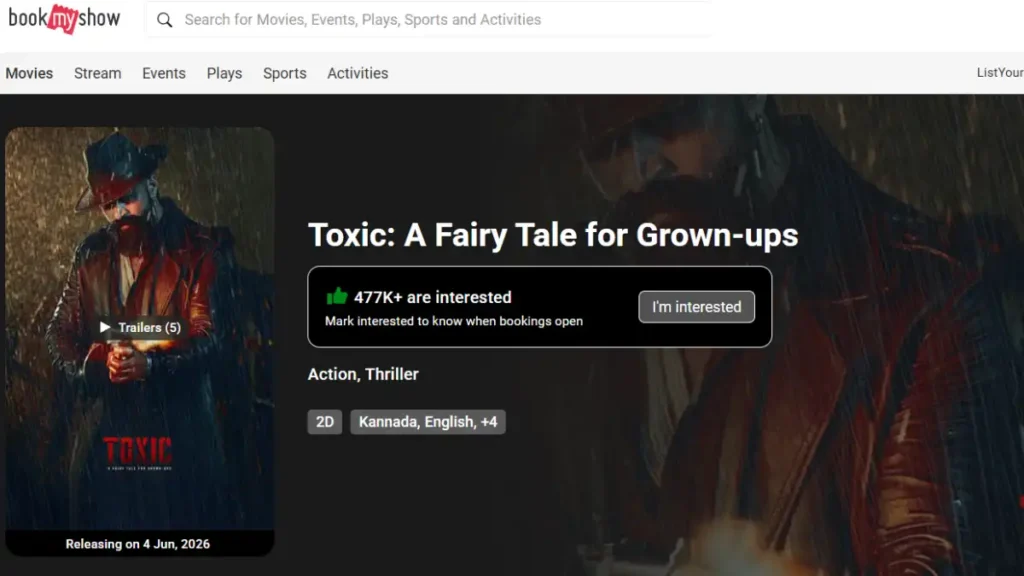Open the Sports category
This screenshot has height=576, width=1024.
point(284,73)
